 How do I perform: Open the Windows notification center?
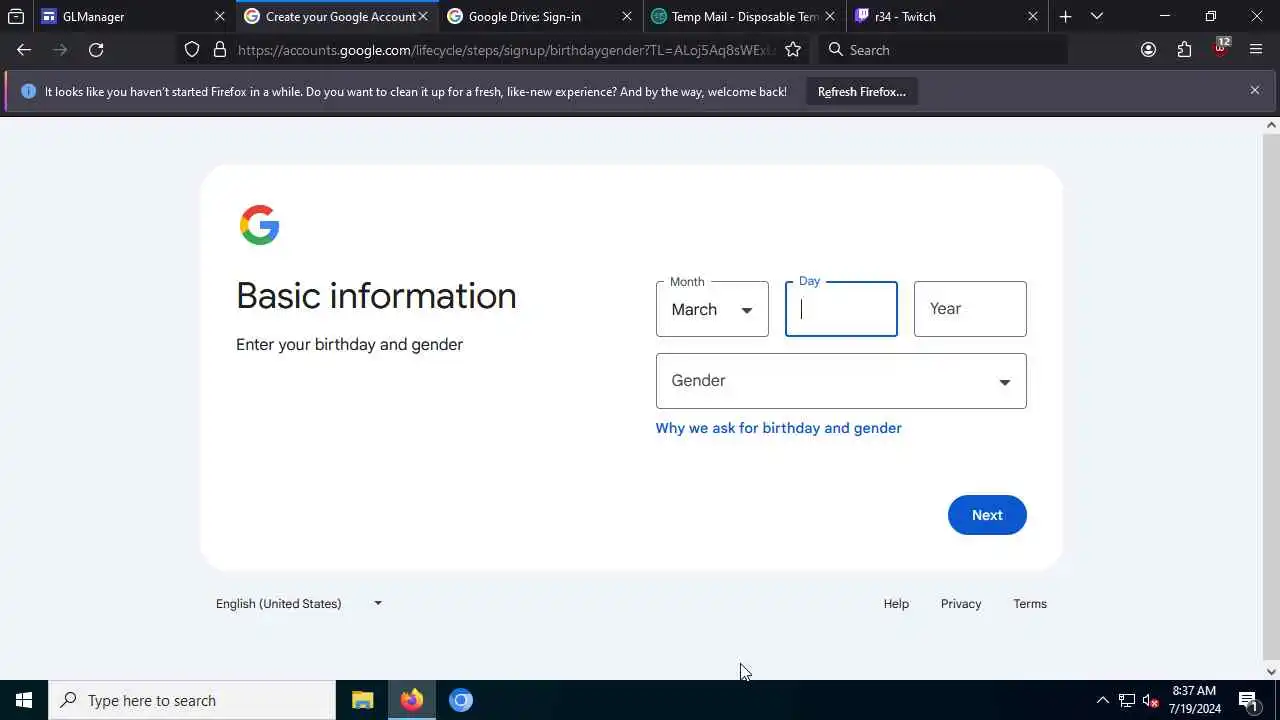click(1248, 700)
